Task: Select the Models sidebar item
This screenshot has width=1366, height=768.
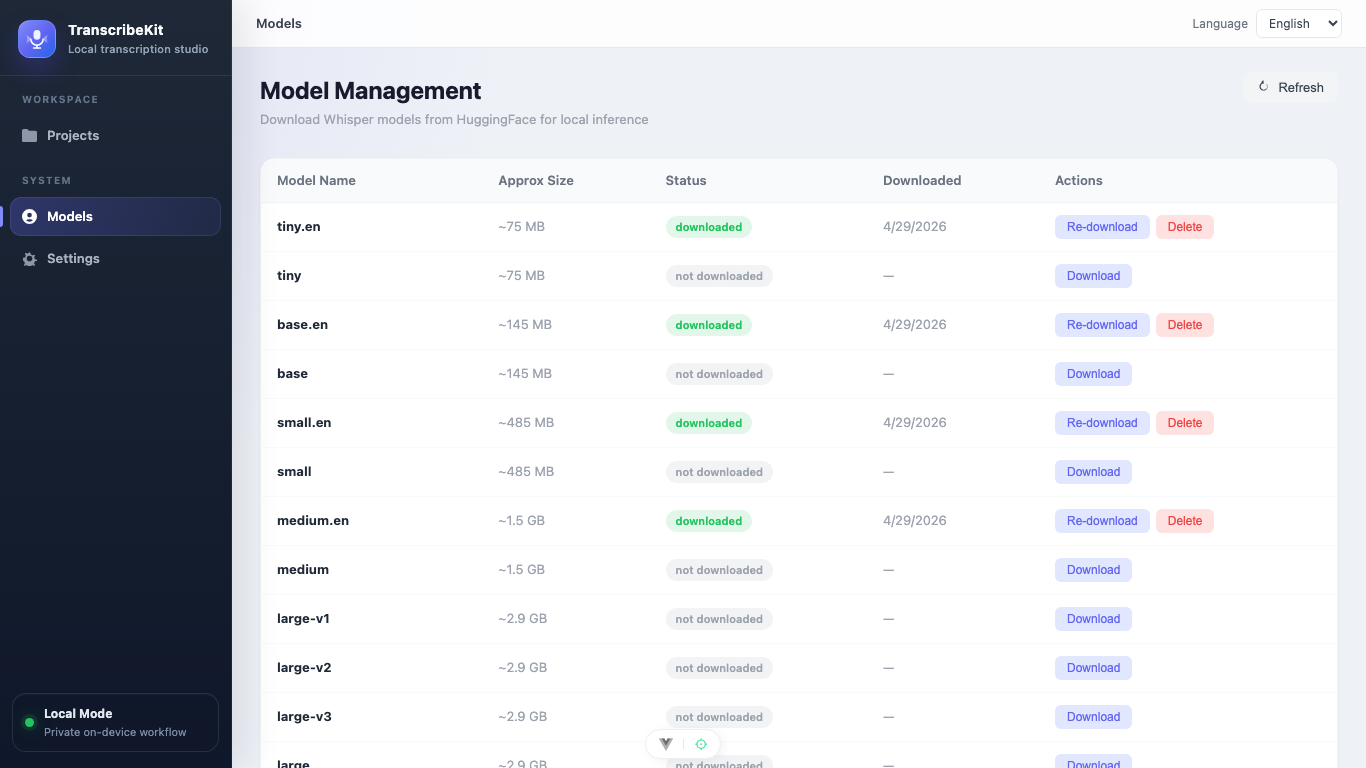Action: pos(115,216)
